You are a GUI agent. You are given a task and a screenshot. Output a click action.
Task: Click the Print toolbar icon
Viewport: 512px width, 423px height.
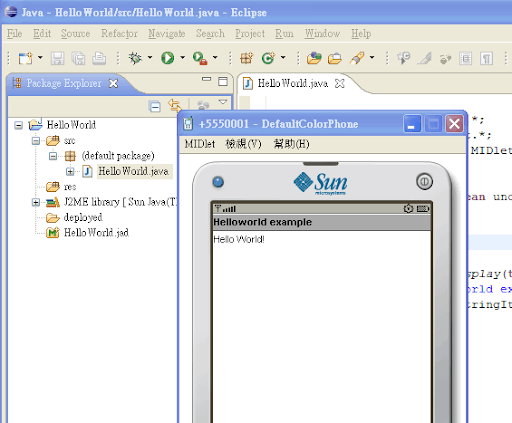pyautogui.click(x=99, y=58)
